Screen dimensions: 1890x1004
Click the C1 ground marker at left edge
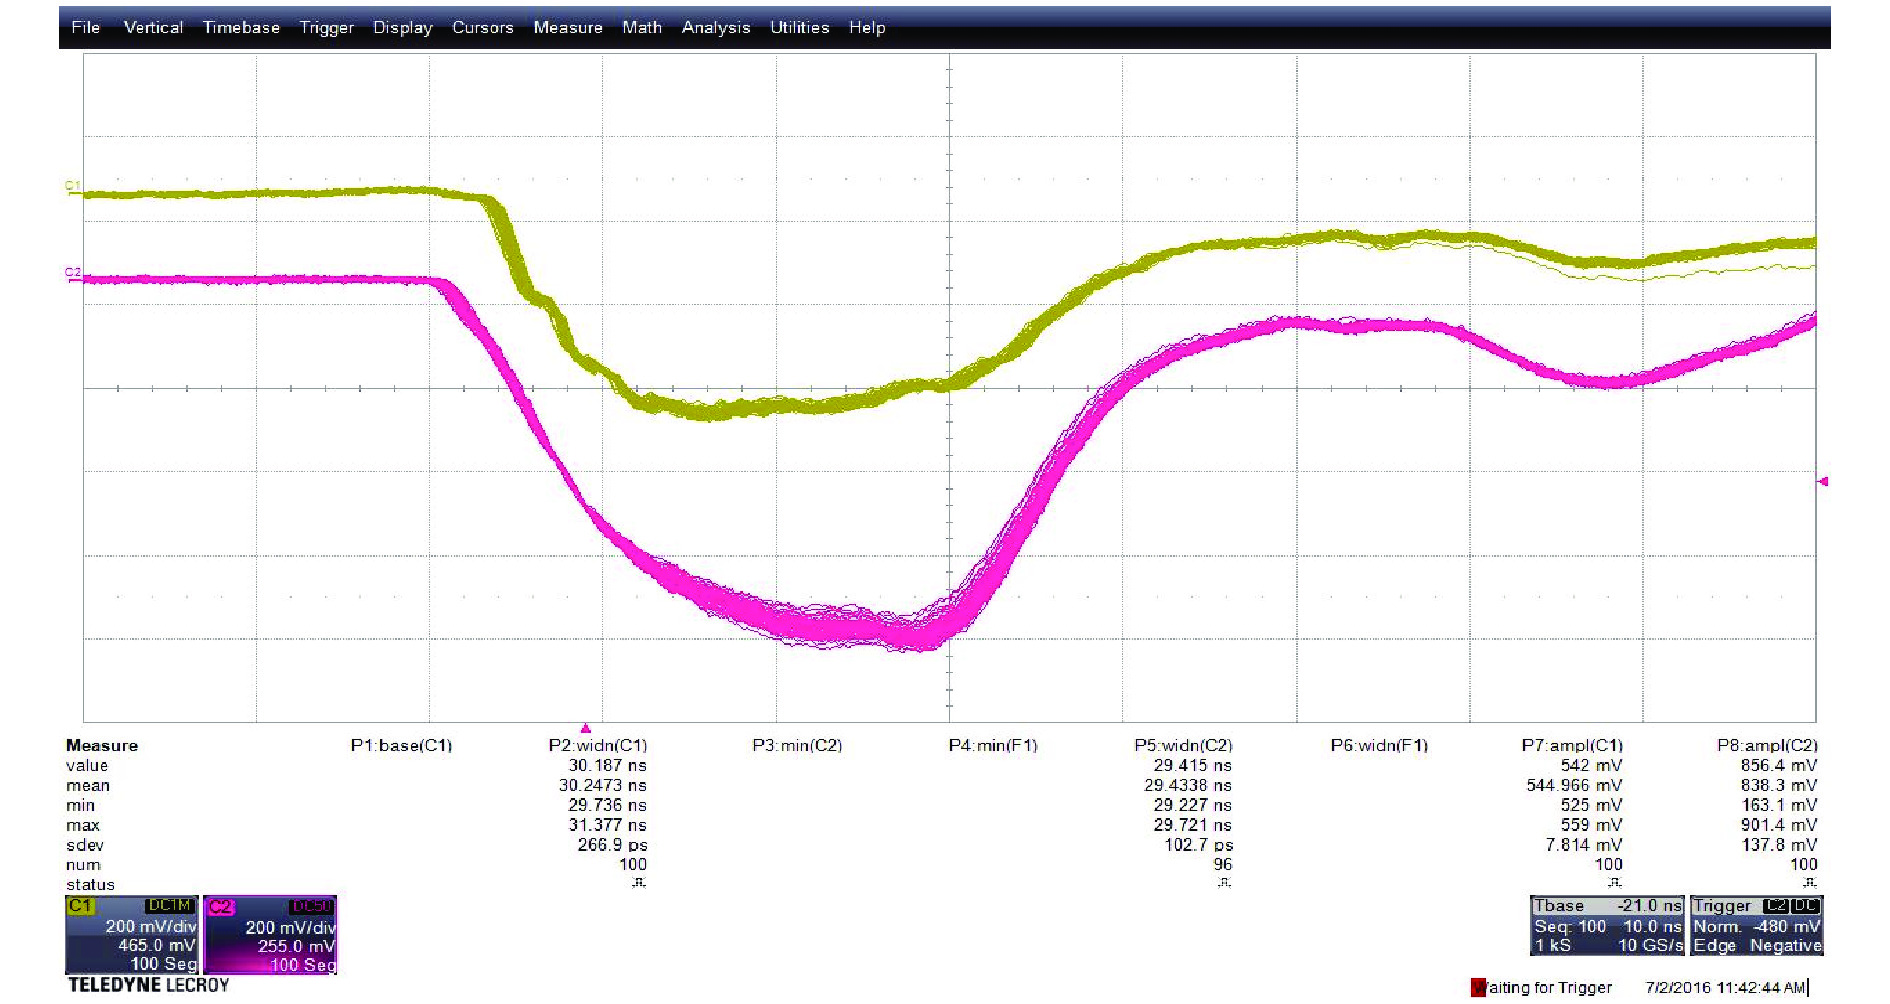tap(72, 188)
